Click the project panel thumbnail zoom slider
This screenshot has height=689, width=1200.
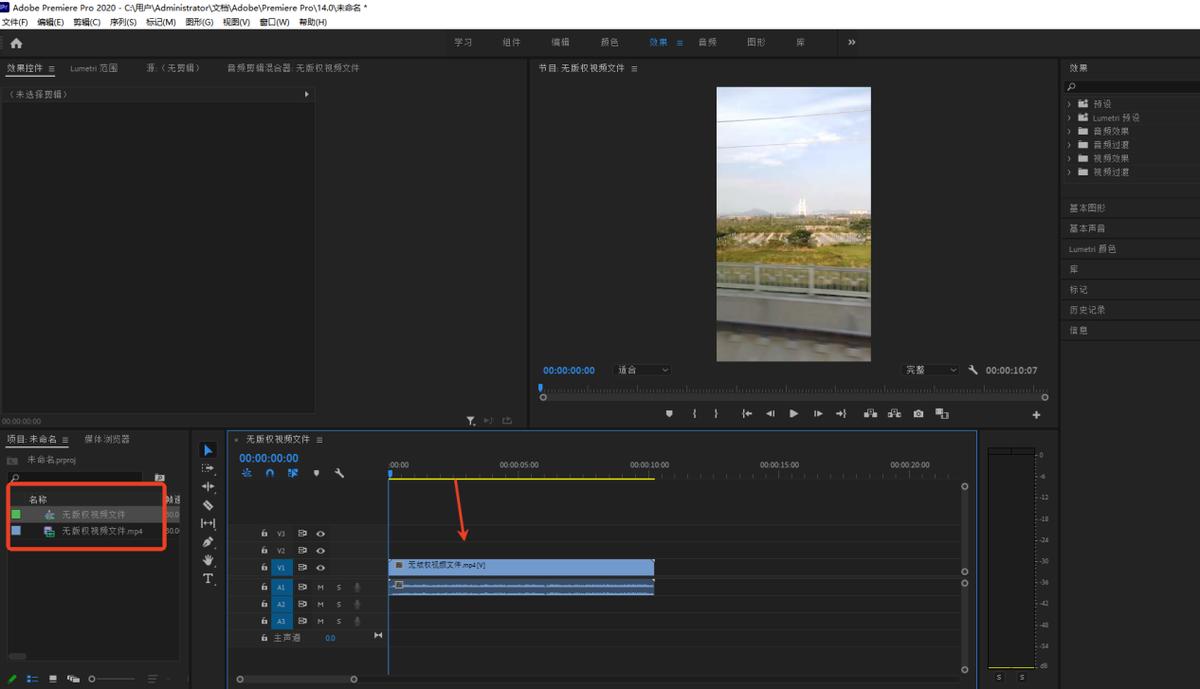92,679
